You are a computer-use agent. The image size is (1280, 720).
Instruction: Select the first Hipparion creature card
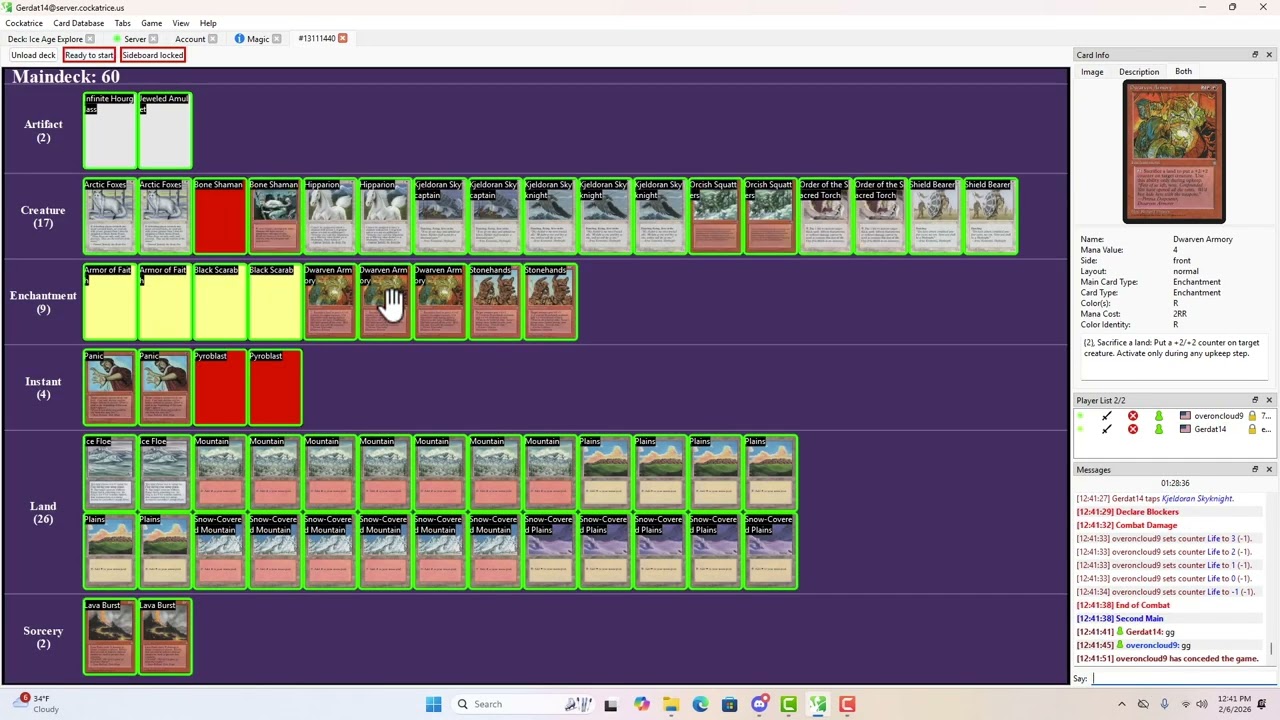(330, 216)
